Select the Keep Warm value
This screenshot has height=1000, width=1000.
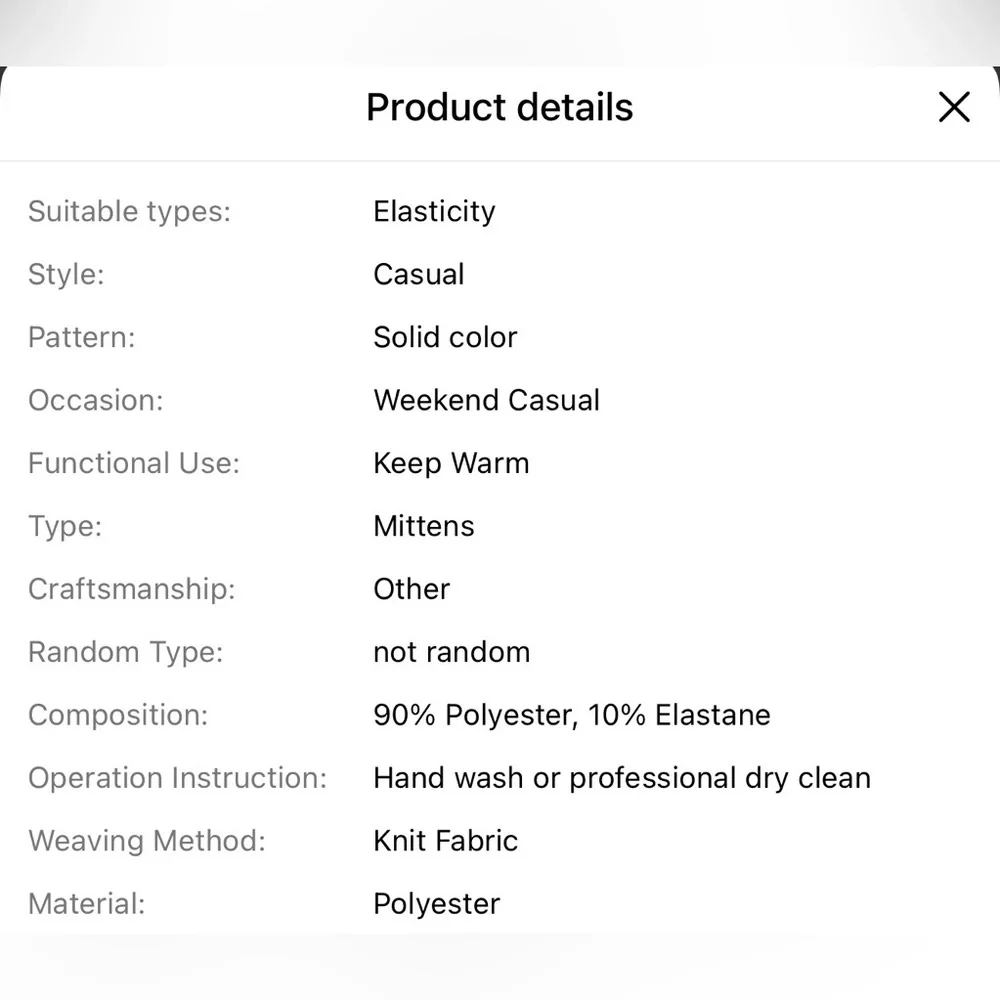(452, 463)
